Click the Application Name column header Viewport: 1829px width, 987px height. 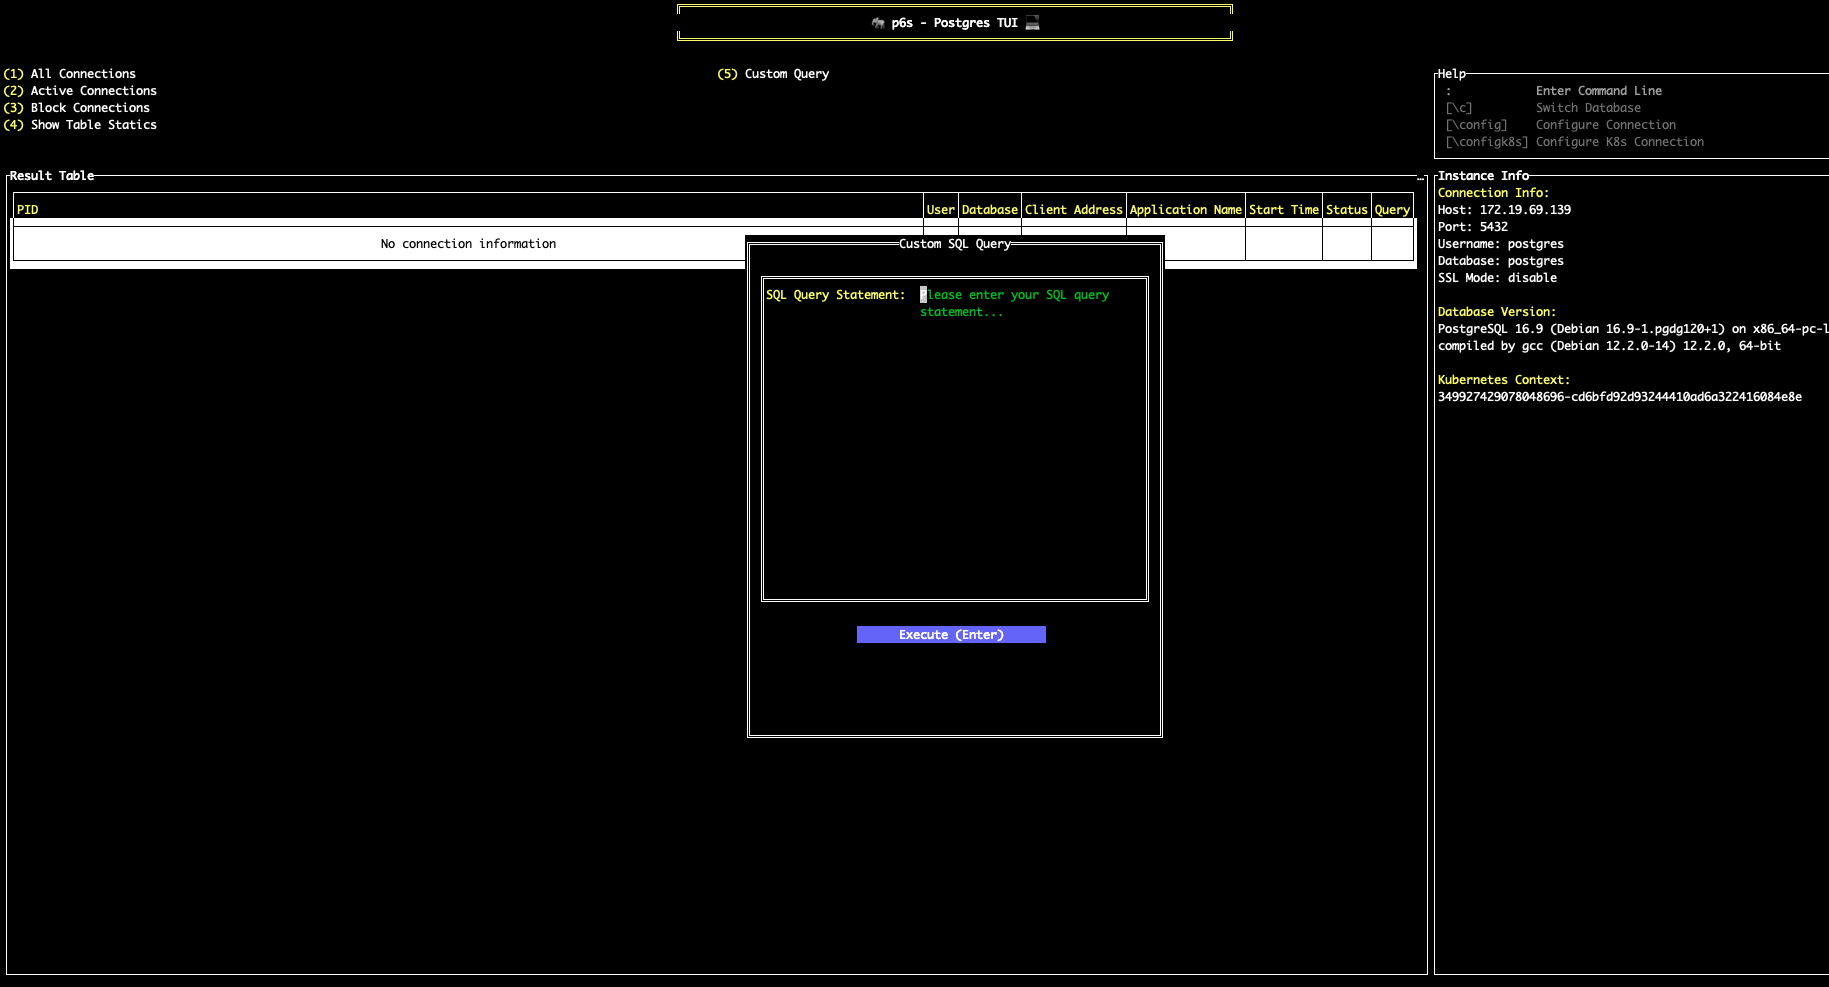tap(1186, 210)
